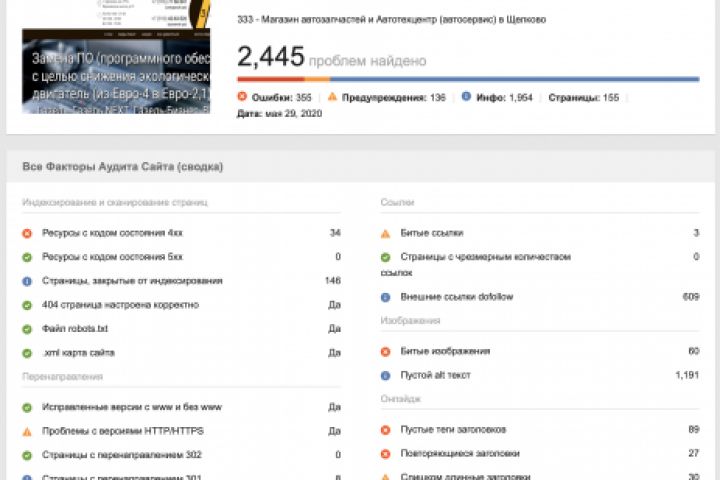Click the audit date text мая 29, 2020
Screen dimensions: 720x480
pos(293,113)
